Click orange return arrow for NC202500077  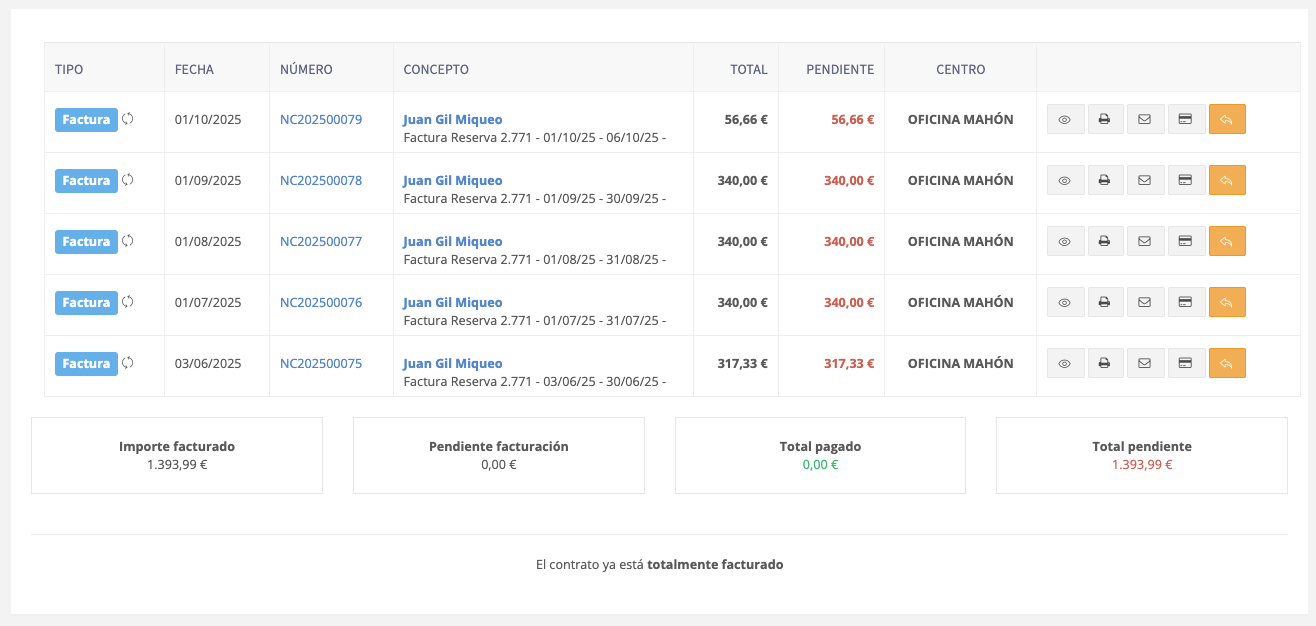(x=1227, y=241)
